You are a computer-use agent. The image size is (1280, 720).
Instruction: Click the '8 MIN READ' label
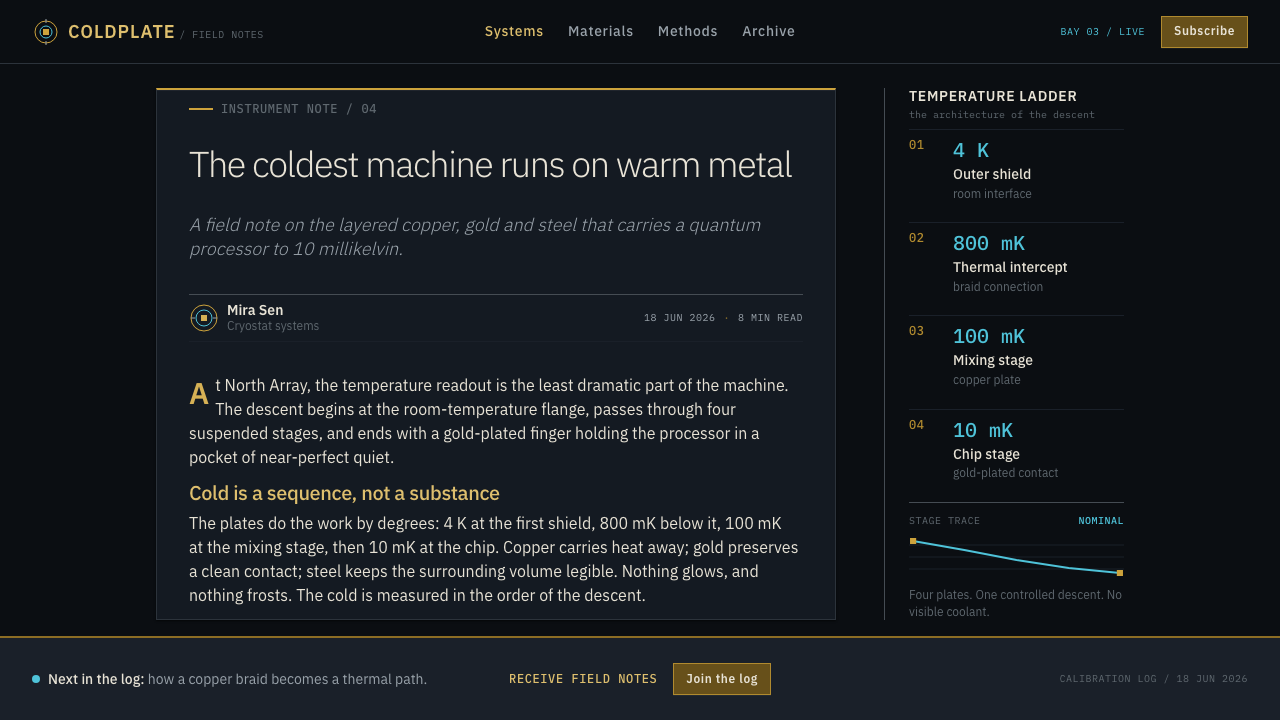click(x=770, y=318)
